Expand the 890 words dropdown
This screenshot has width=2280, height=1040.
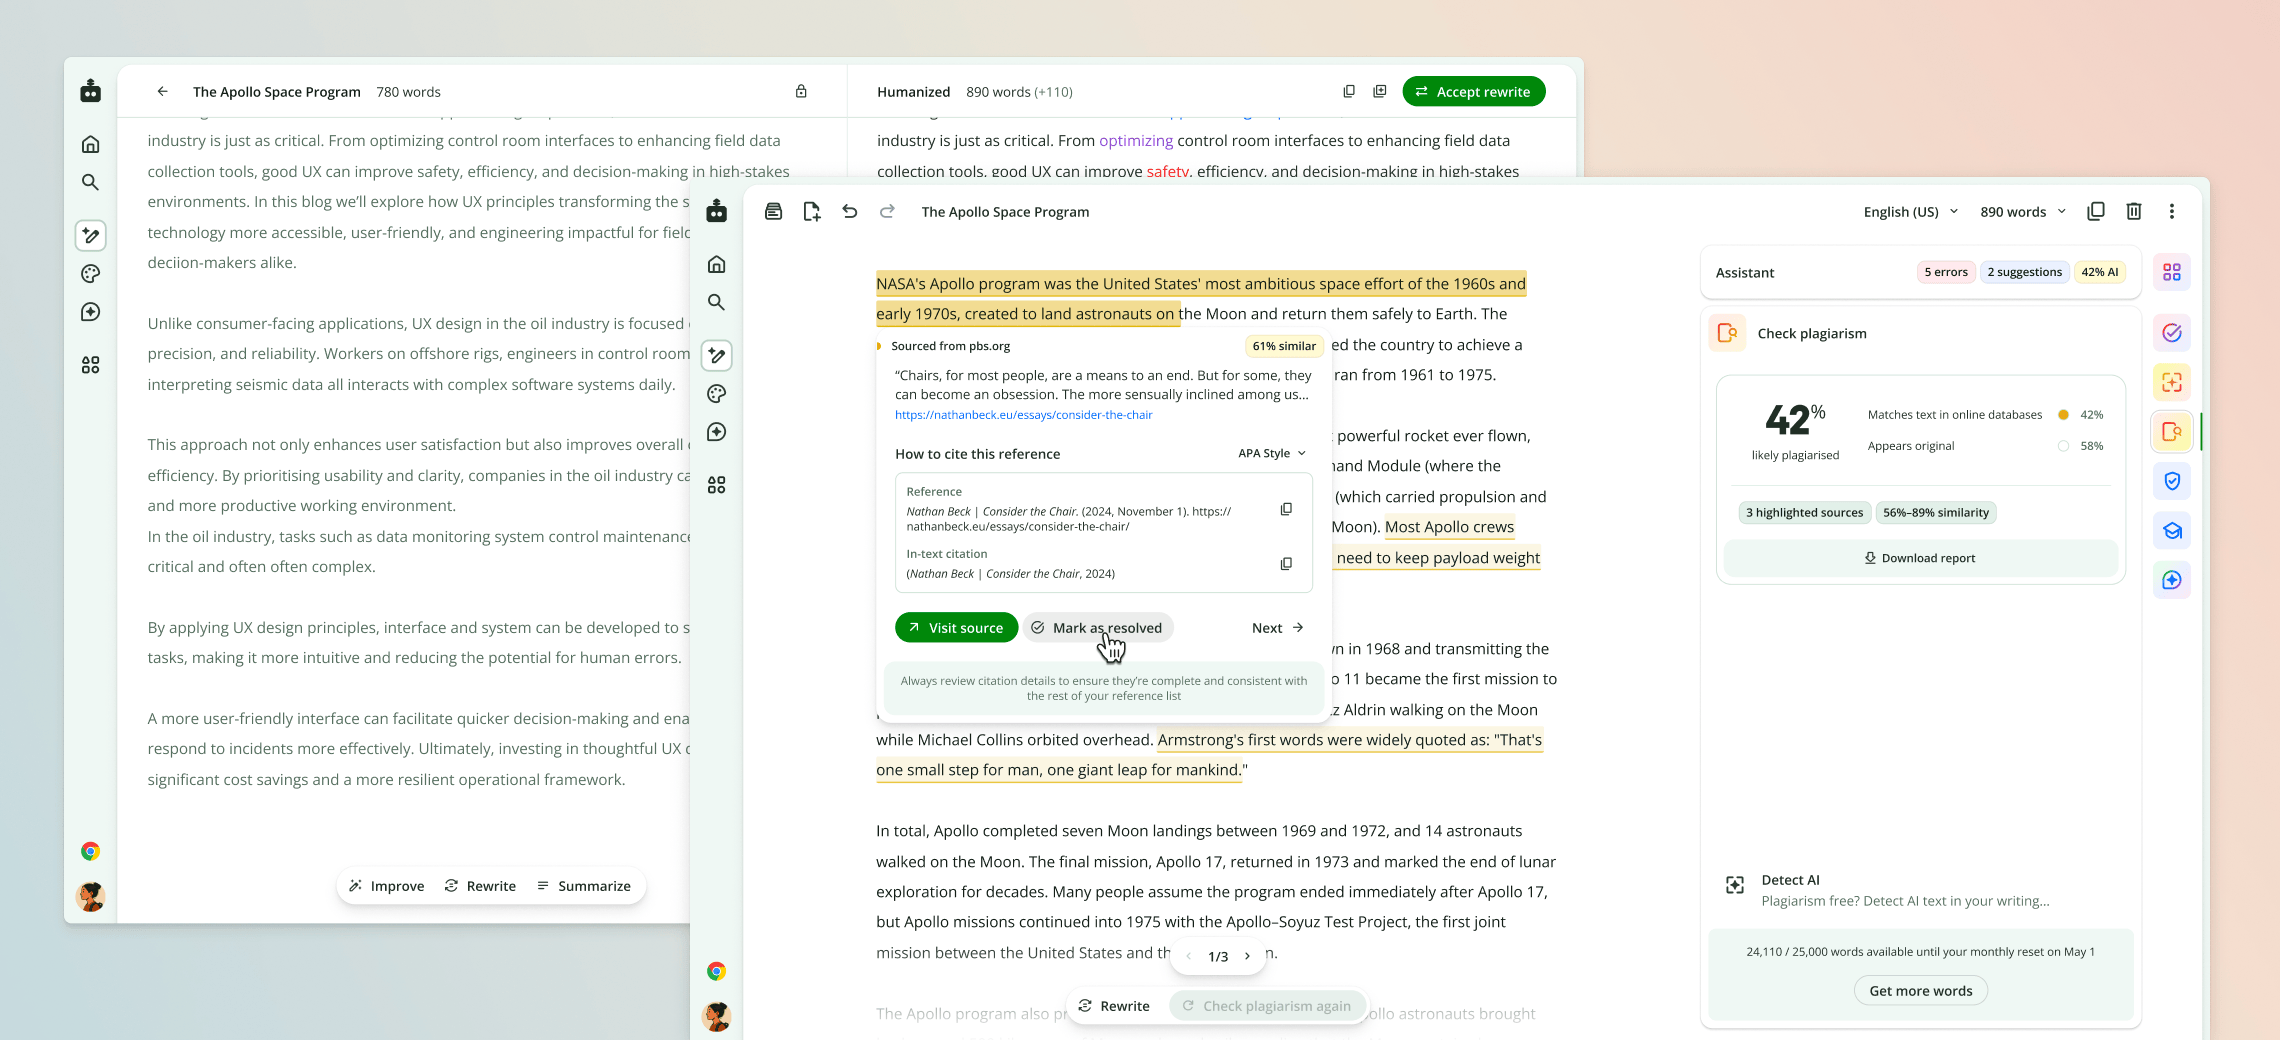click(x=2022, y=212)
